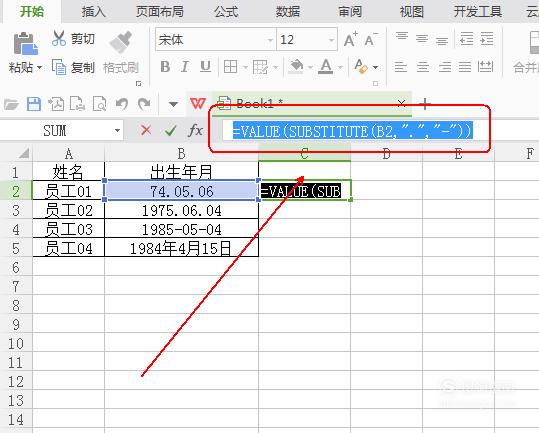Align text left

pyautogui.click(x=401, y=67)
